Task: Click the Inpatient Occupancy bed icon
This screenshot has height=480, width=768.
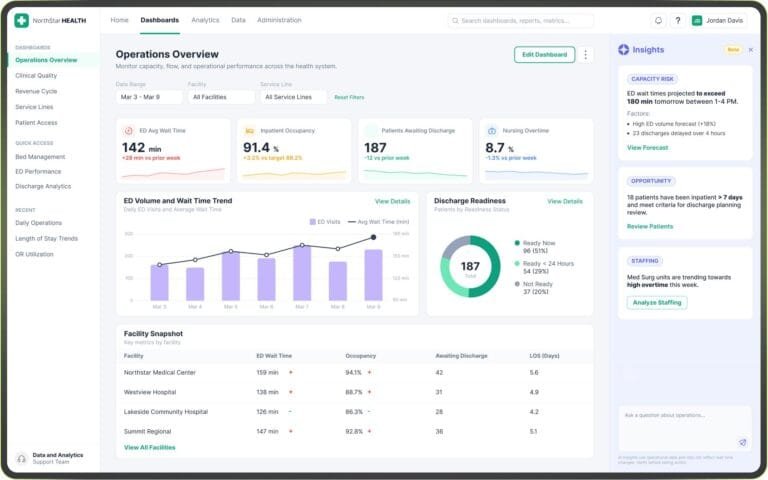Action: [249, 131]
